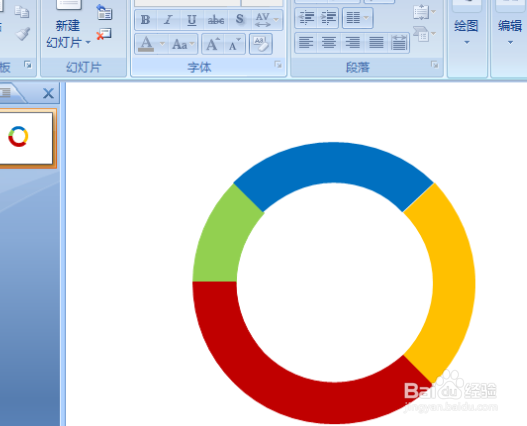The image size is (527, 426).
Task: Align text left
Action: click(x=306, y=43)
